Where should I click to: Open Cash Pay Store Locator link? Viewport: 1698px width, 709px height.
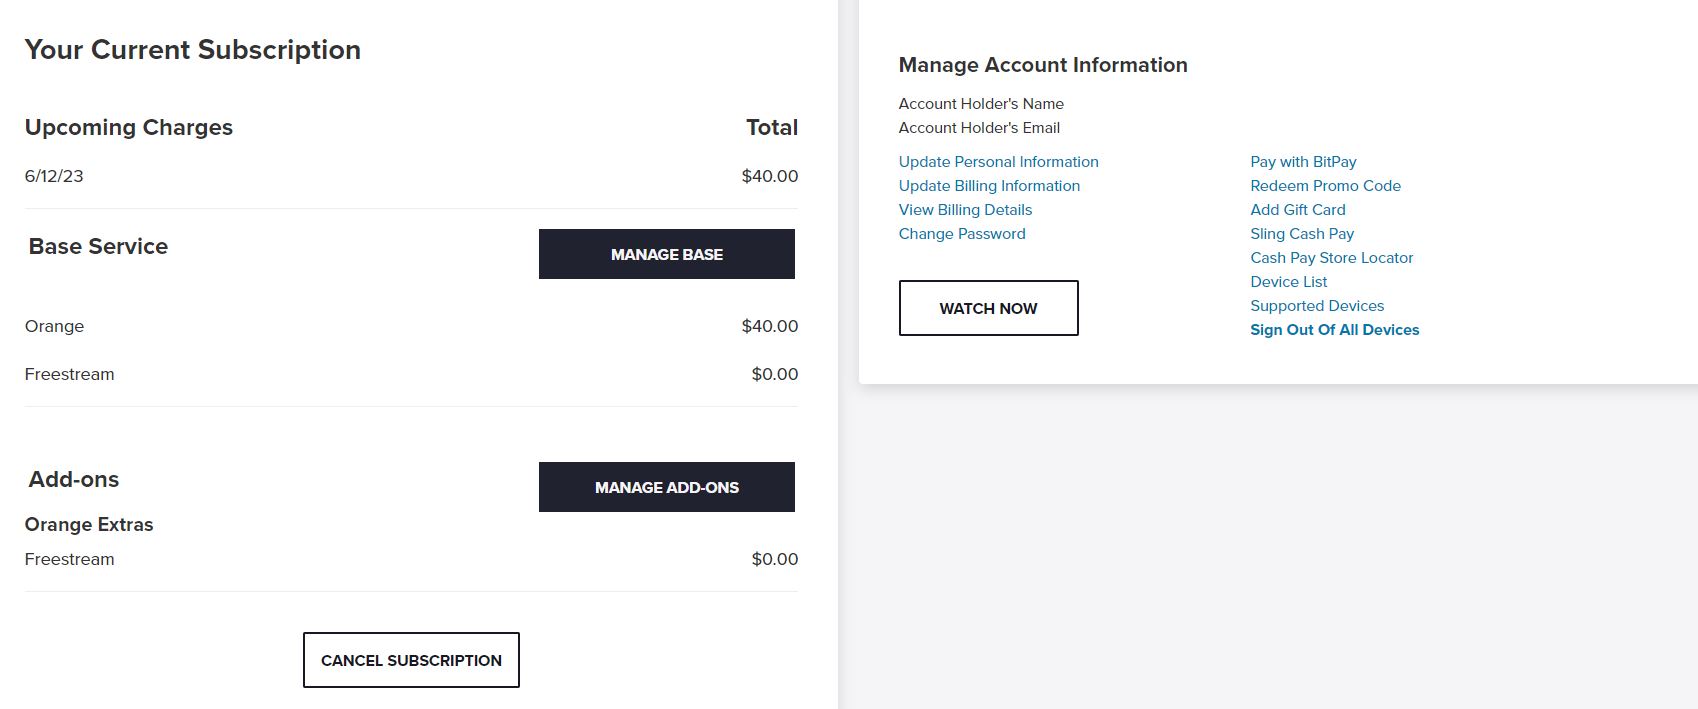1331,258
